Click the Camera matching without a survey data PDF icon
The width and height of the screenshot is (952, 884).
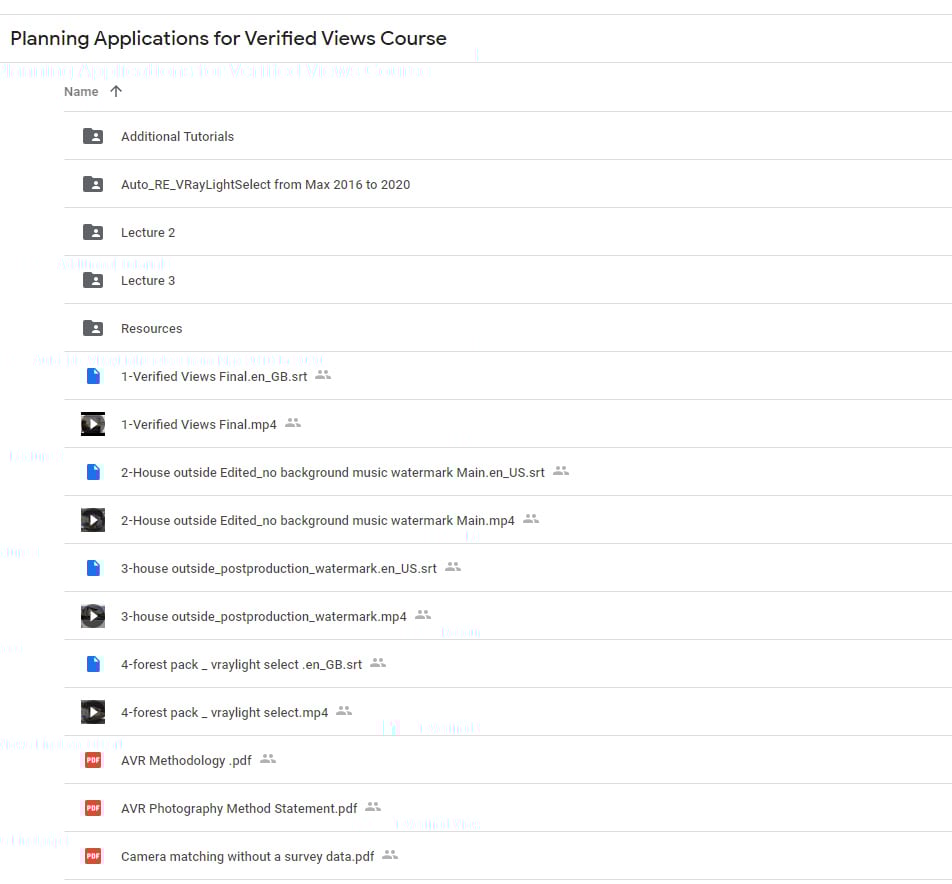pos(93,856)
